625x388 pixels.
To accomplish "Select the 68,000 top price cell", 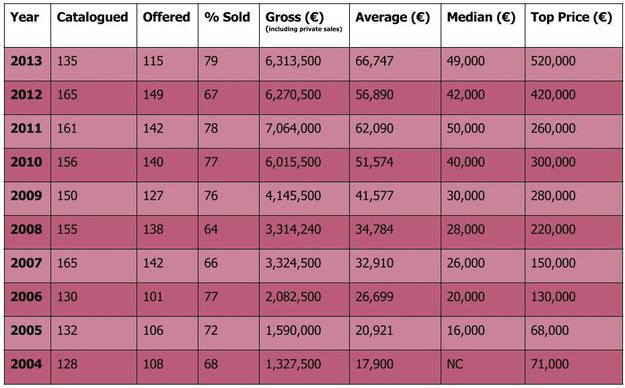I will [x=550, y=331].
